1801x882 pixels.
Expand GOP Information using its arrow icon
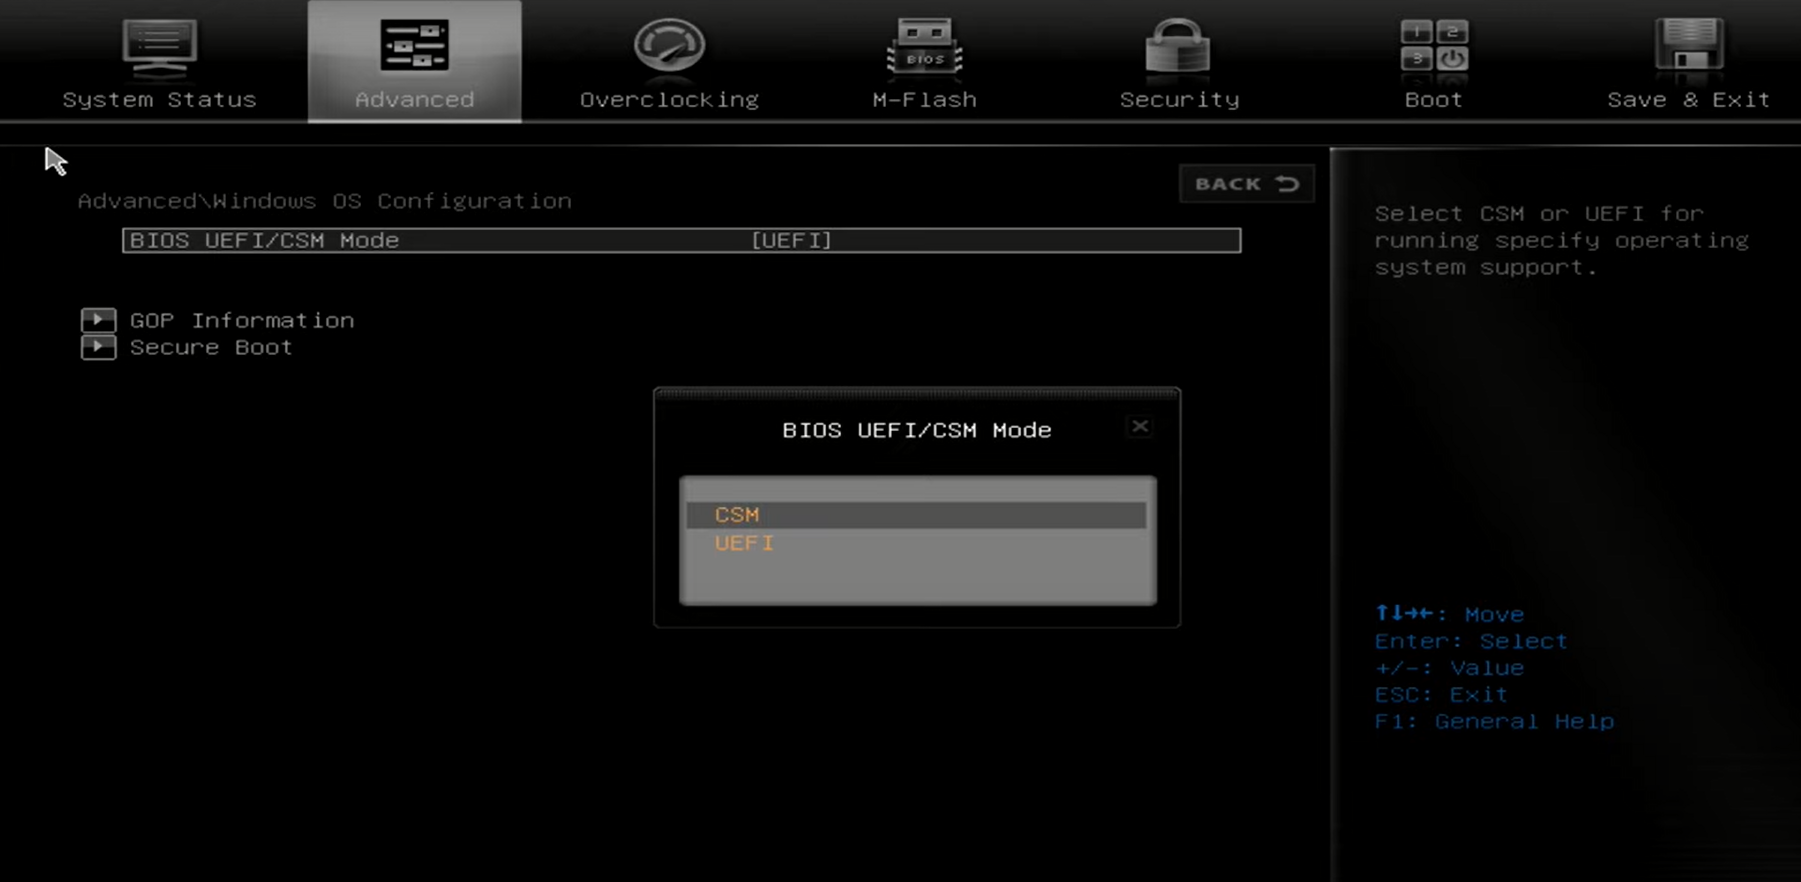(98, 320)
